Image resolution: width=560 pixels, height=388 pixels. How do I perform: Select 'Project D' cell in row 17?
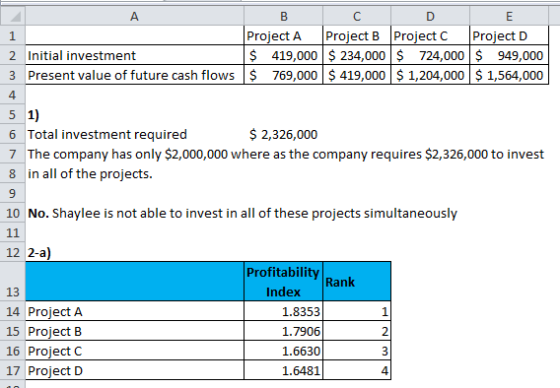(x=135, y=370)
